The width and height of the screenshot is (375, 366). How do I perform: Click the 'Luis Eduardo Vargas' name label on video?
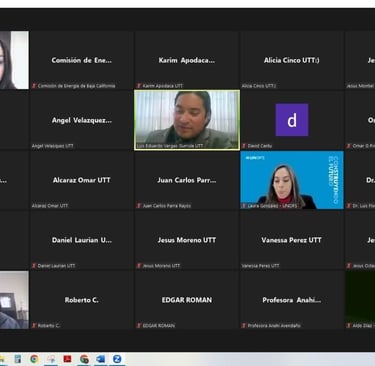pos(170,146)
